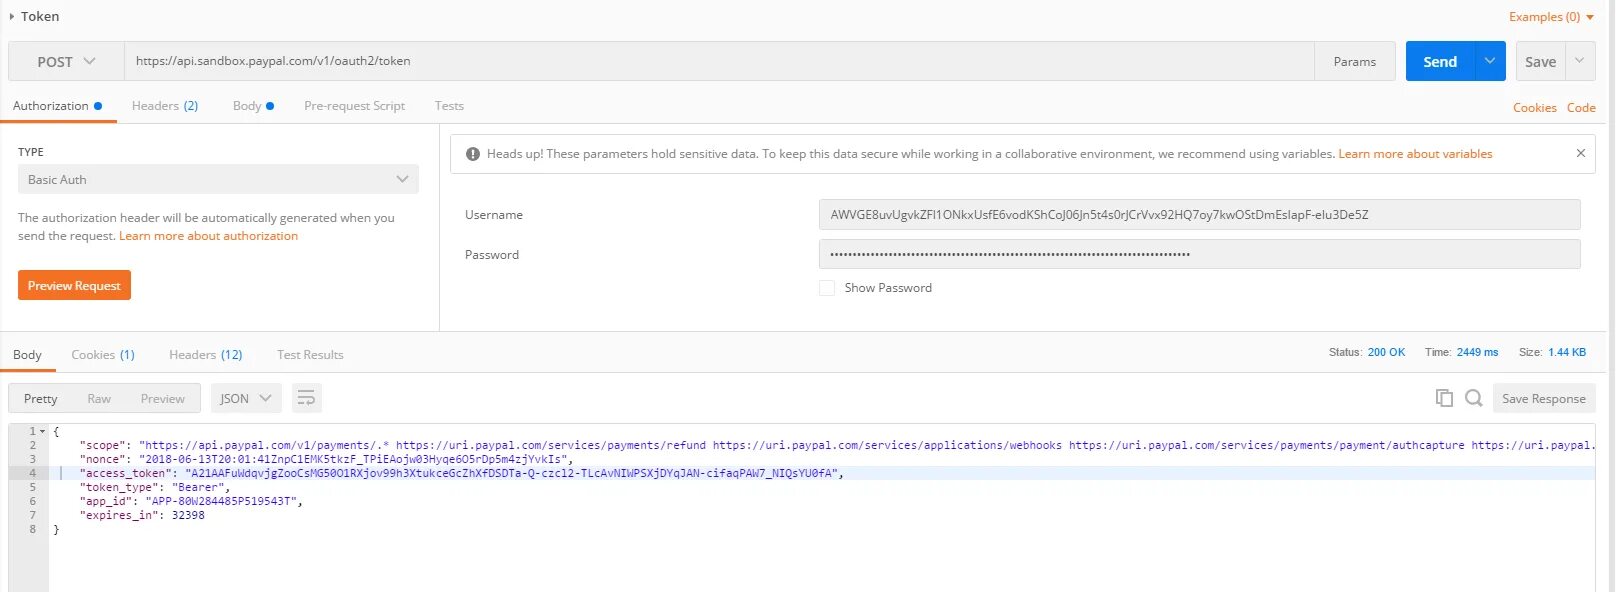Viewport: 1618px width, 592px height.
Task: Expand the Token request title triangle
Action: pos(12,16)
